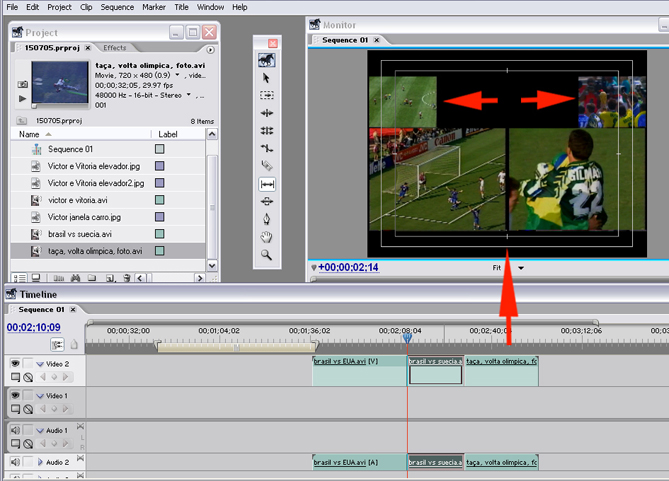This screenshot has width=669, height=481.
Task: Collapse the Video 2 track
Action: pyautogui.click(x=40, y=364)
